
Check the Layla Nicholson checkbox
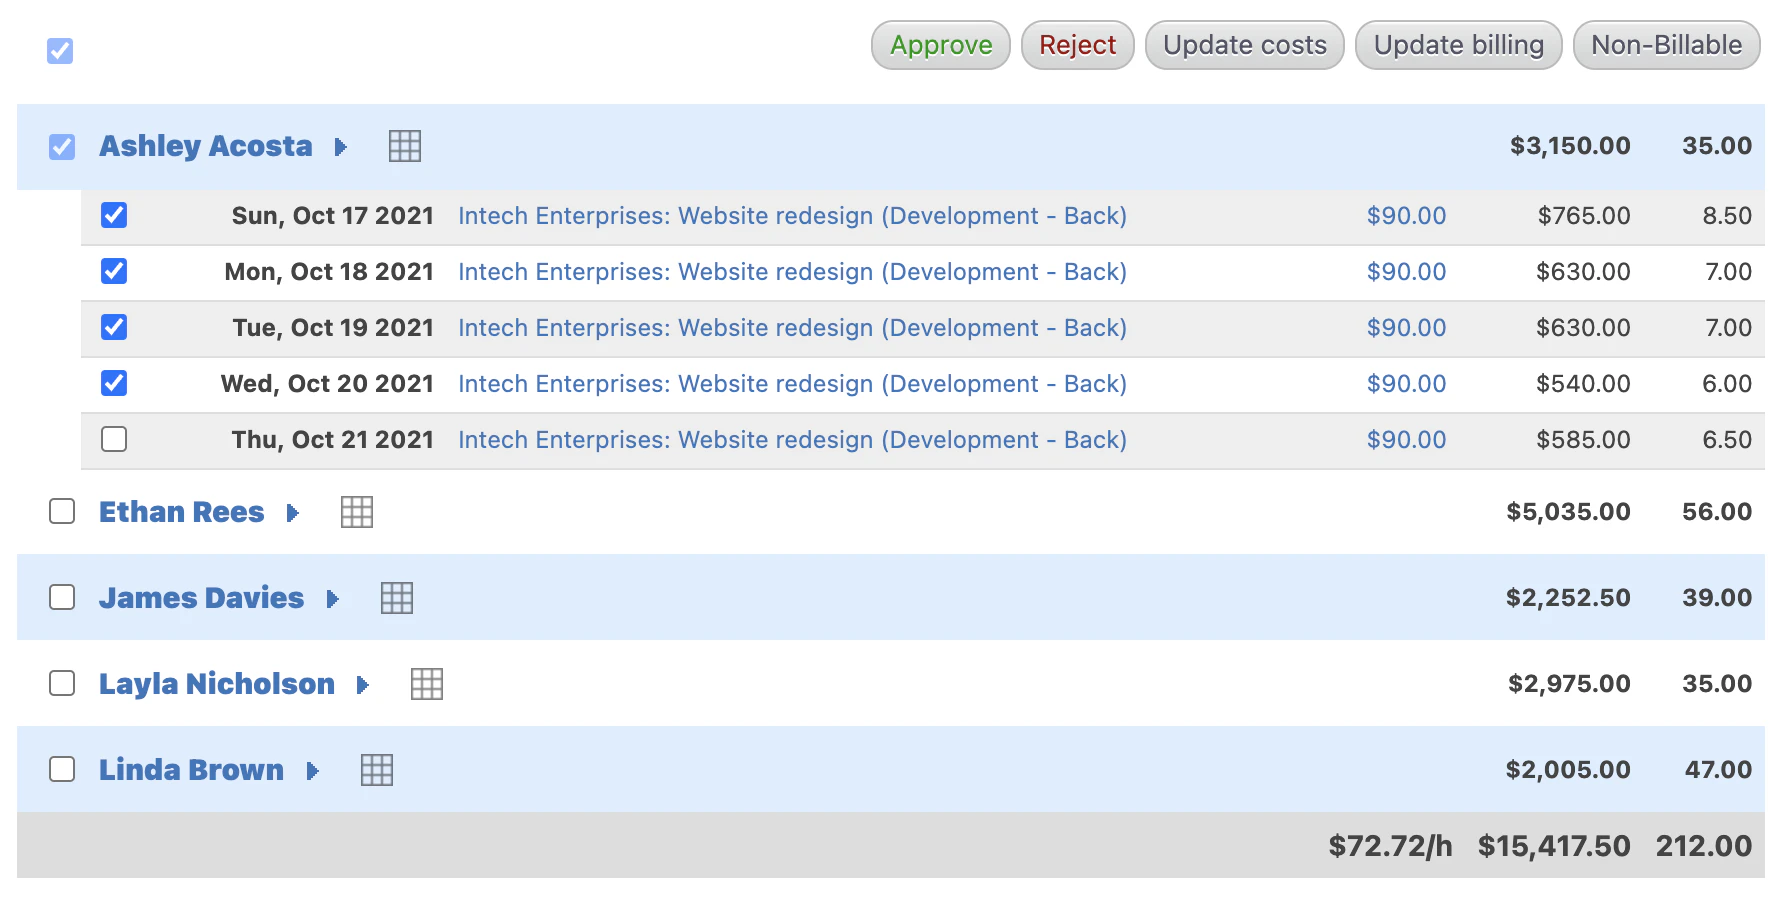click(x=61, y=683)
